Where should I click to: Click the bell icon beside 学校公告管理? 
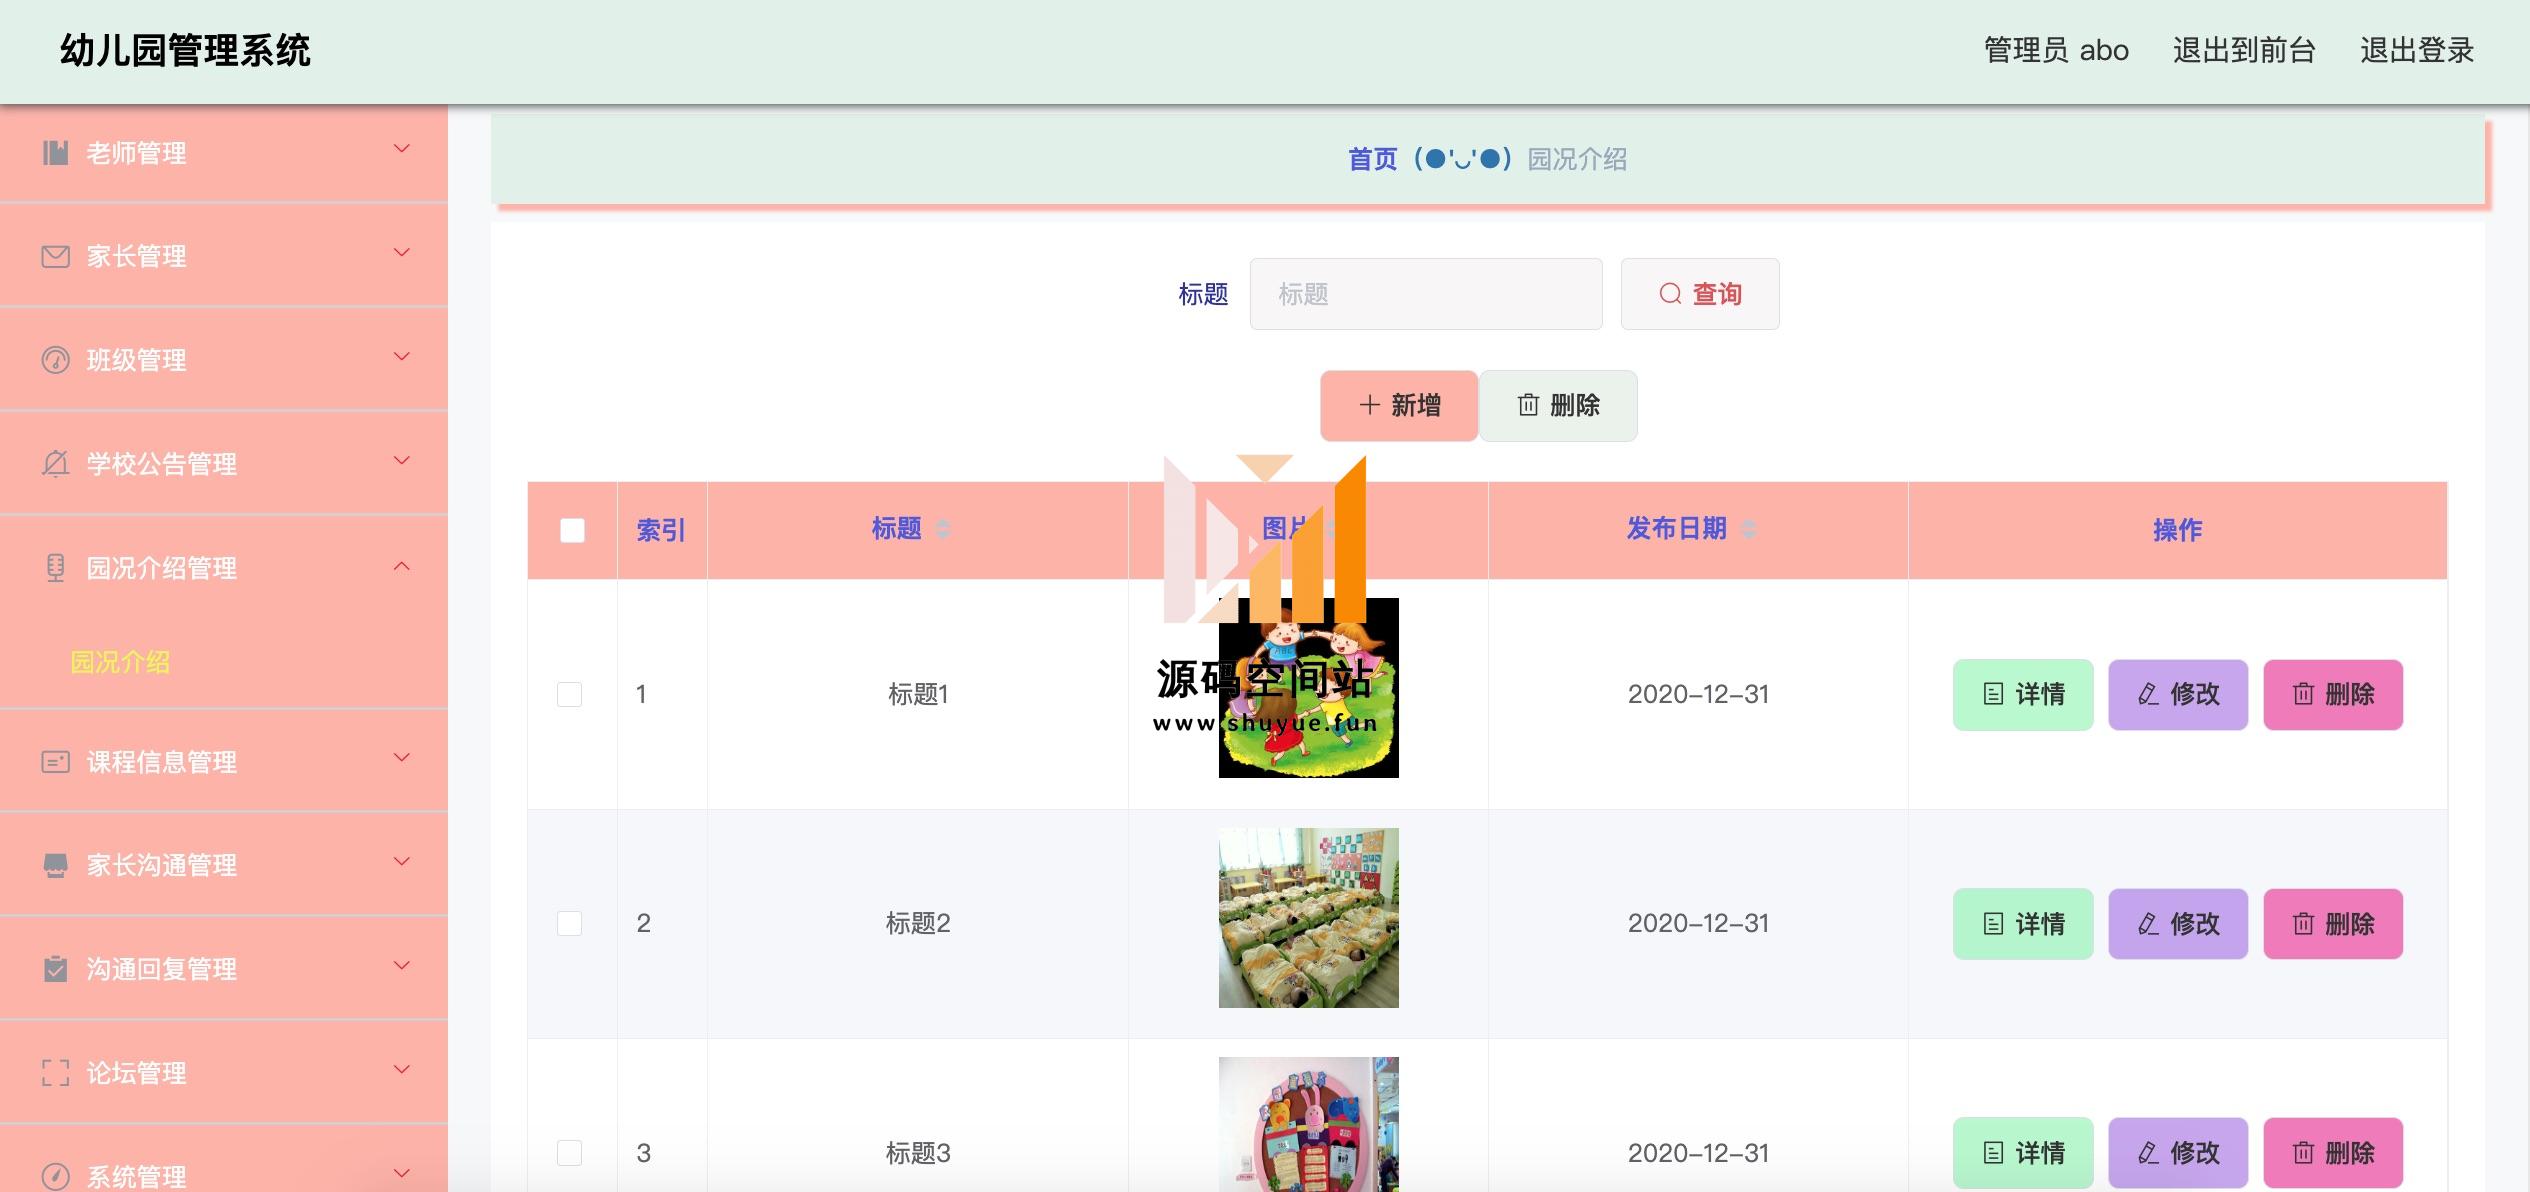coord(56,464)
